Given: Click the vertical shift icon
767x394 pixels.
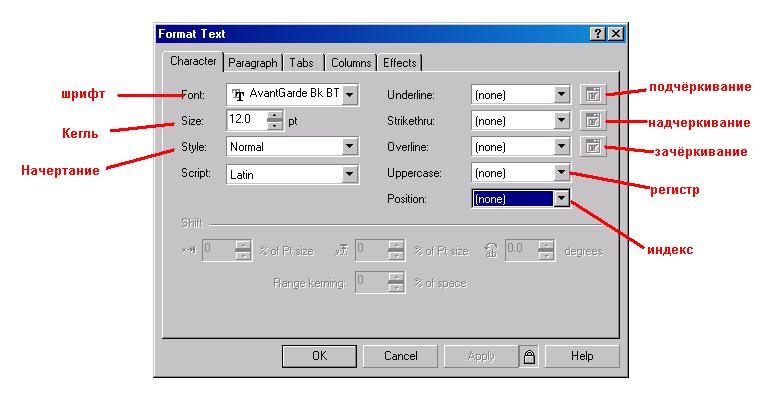Looking at the screenshot, I should tap(341, 251).
